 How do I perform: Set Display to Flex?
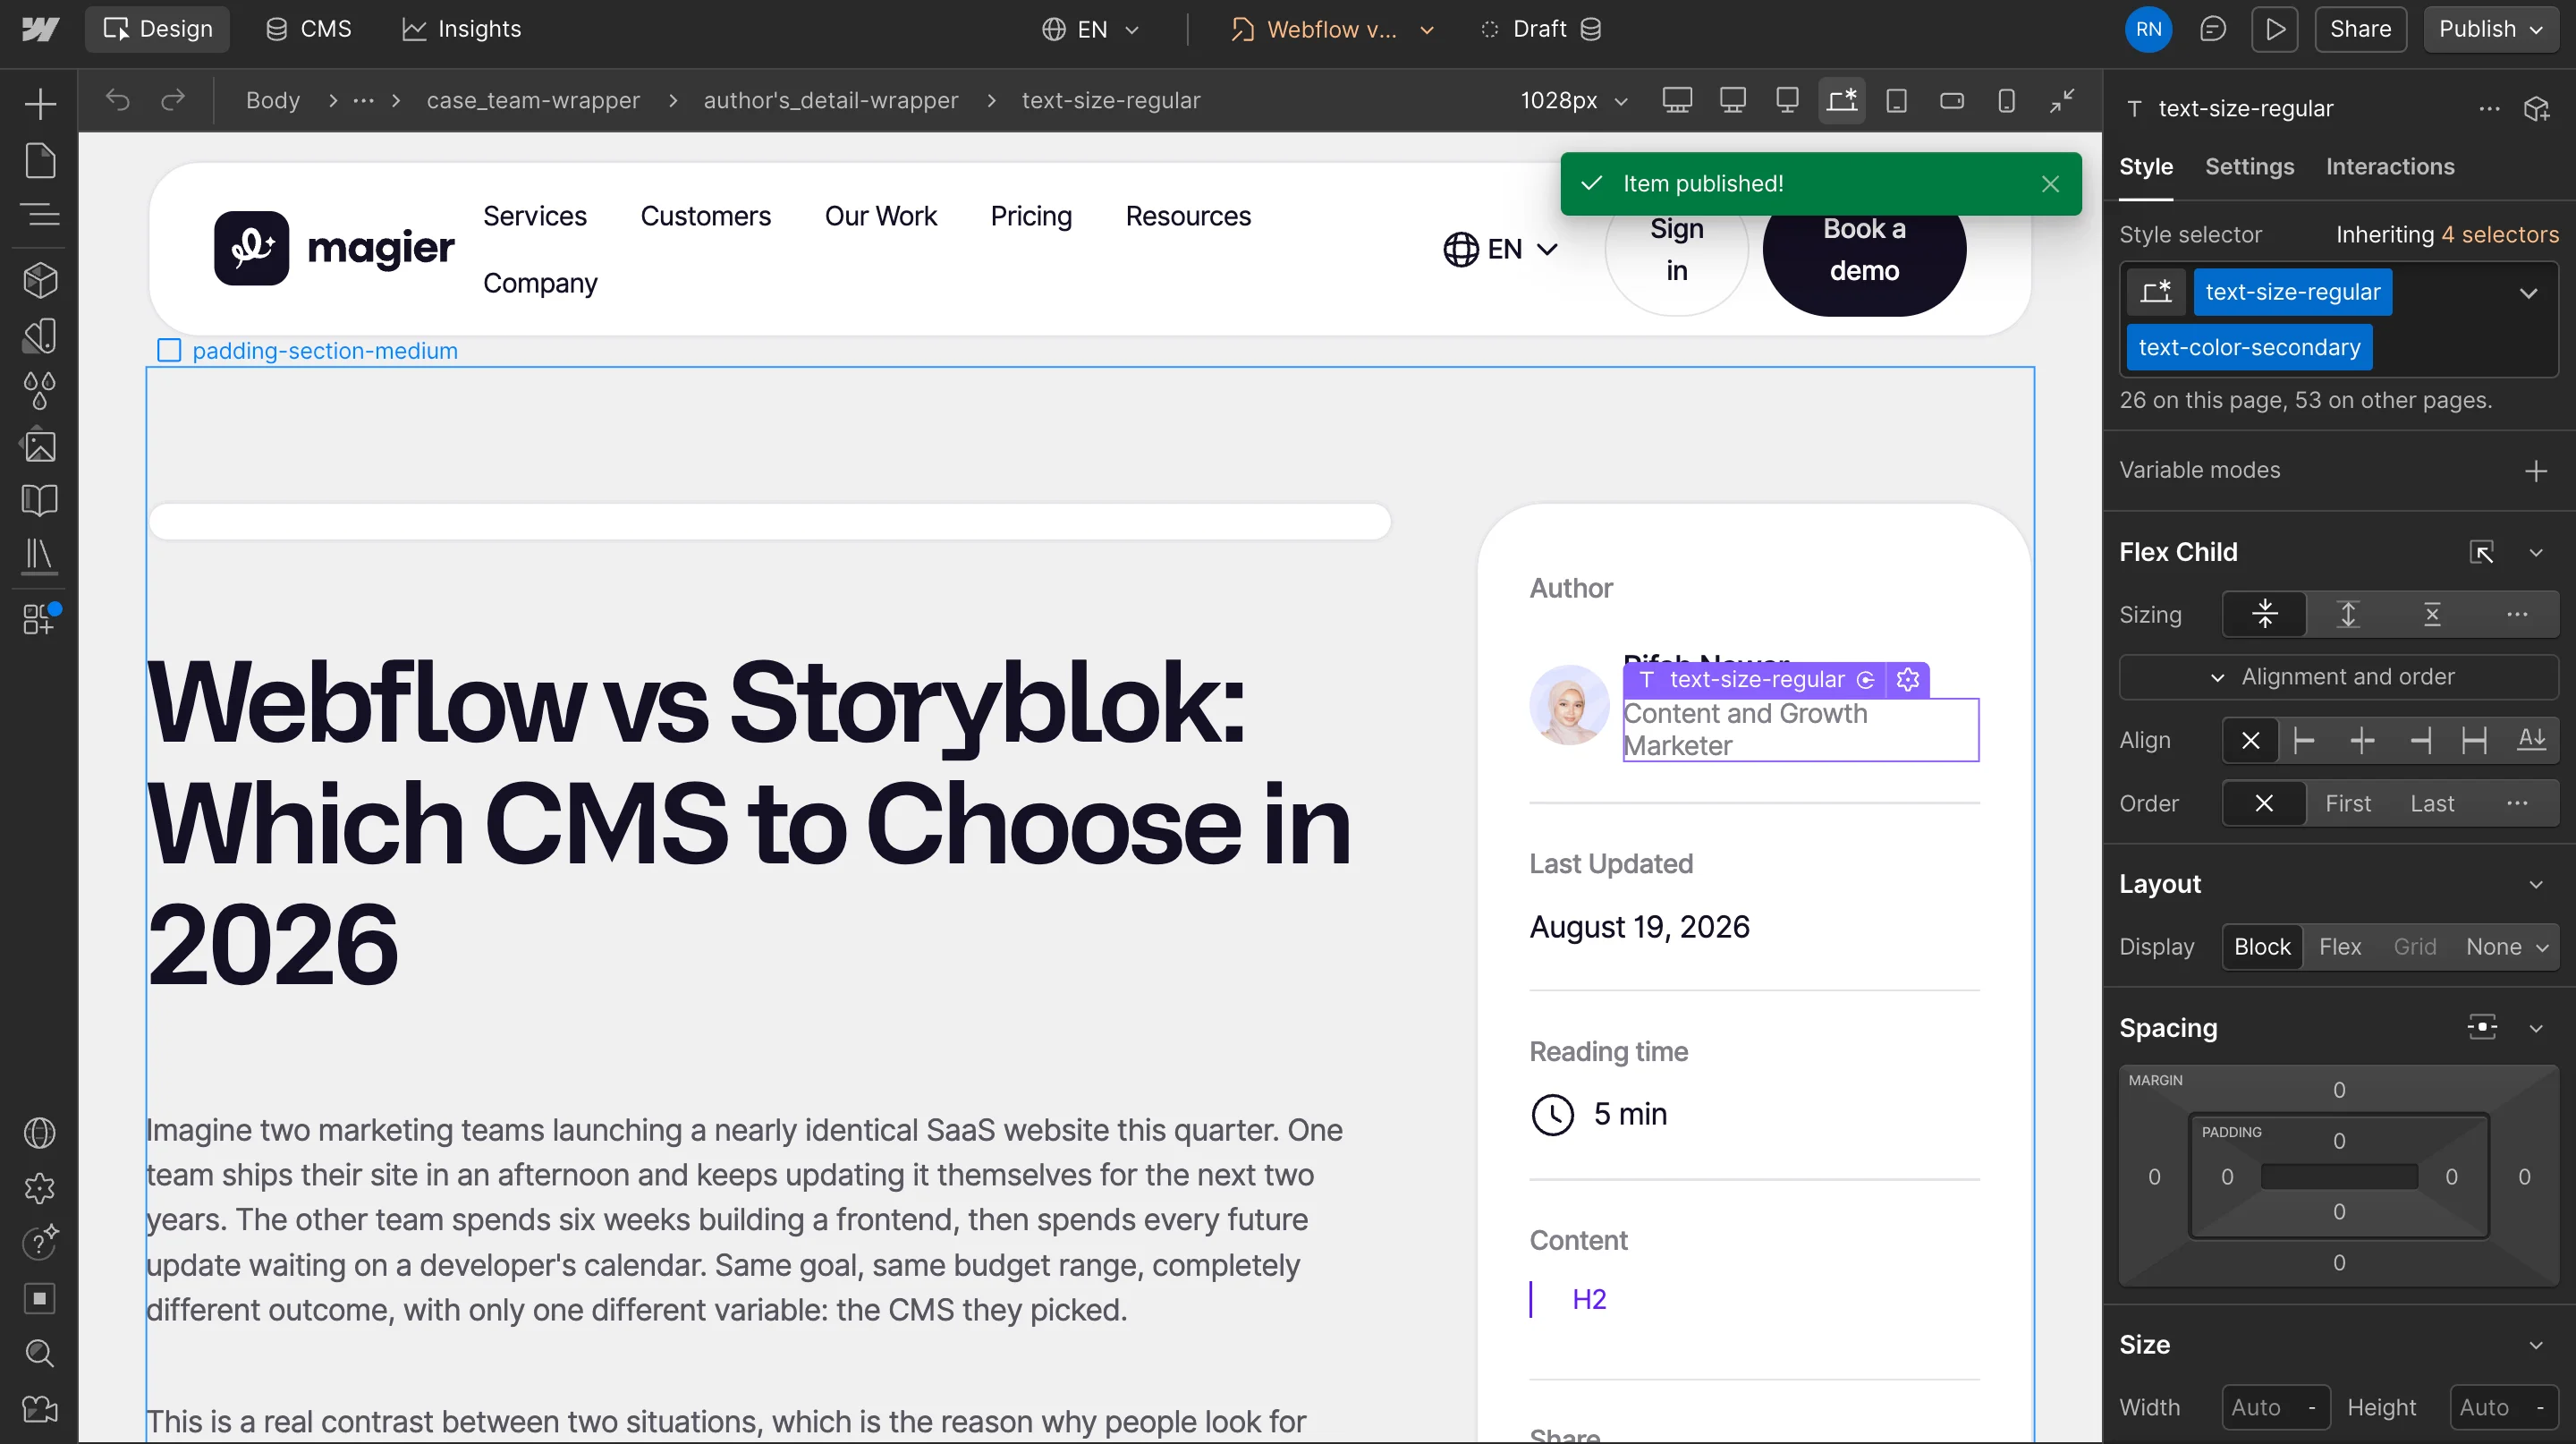tap(2340, 947)
